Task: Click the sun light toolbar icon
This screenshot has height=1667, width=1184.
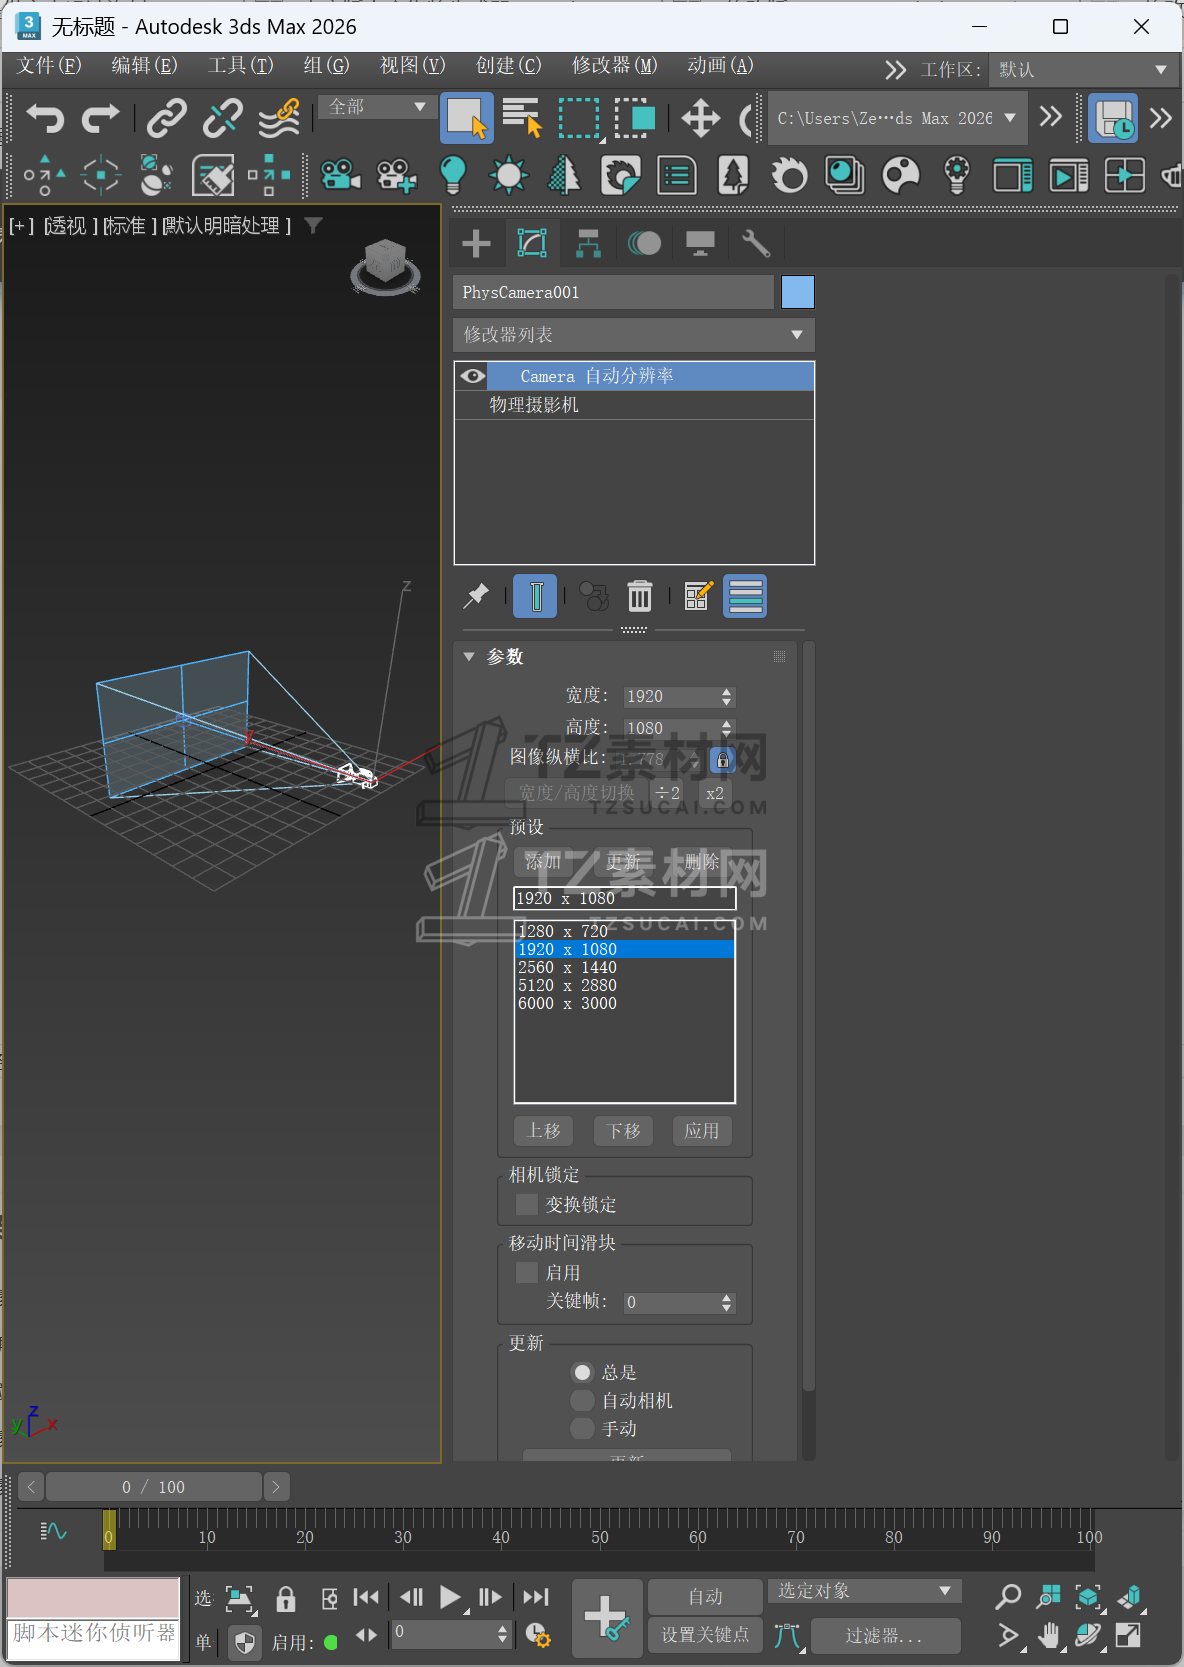Action: 508,176
